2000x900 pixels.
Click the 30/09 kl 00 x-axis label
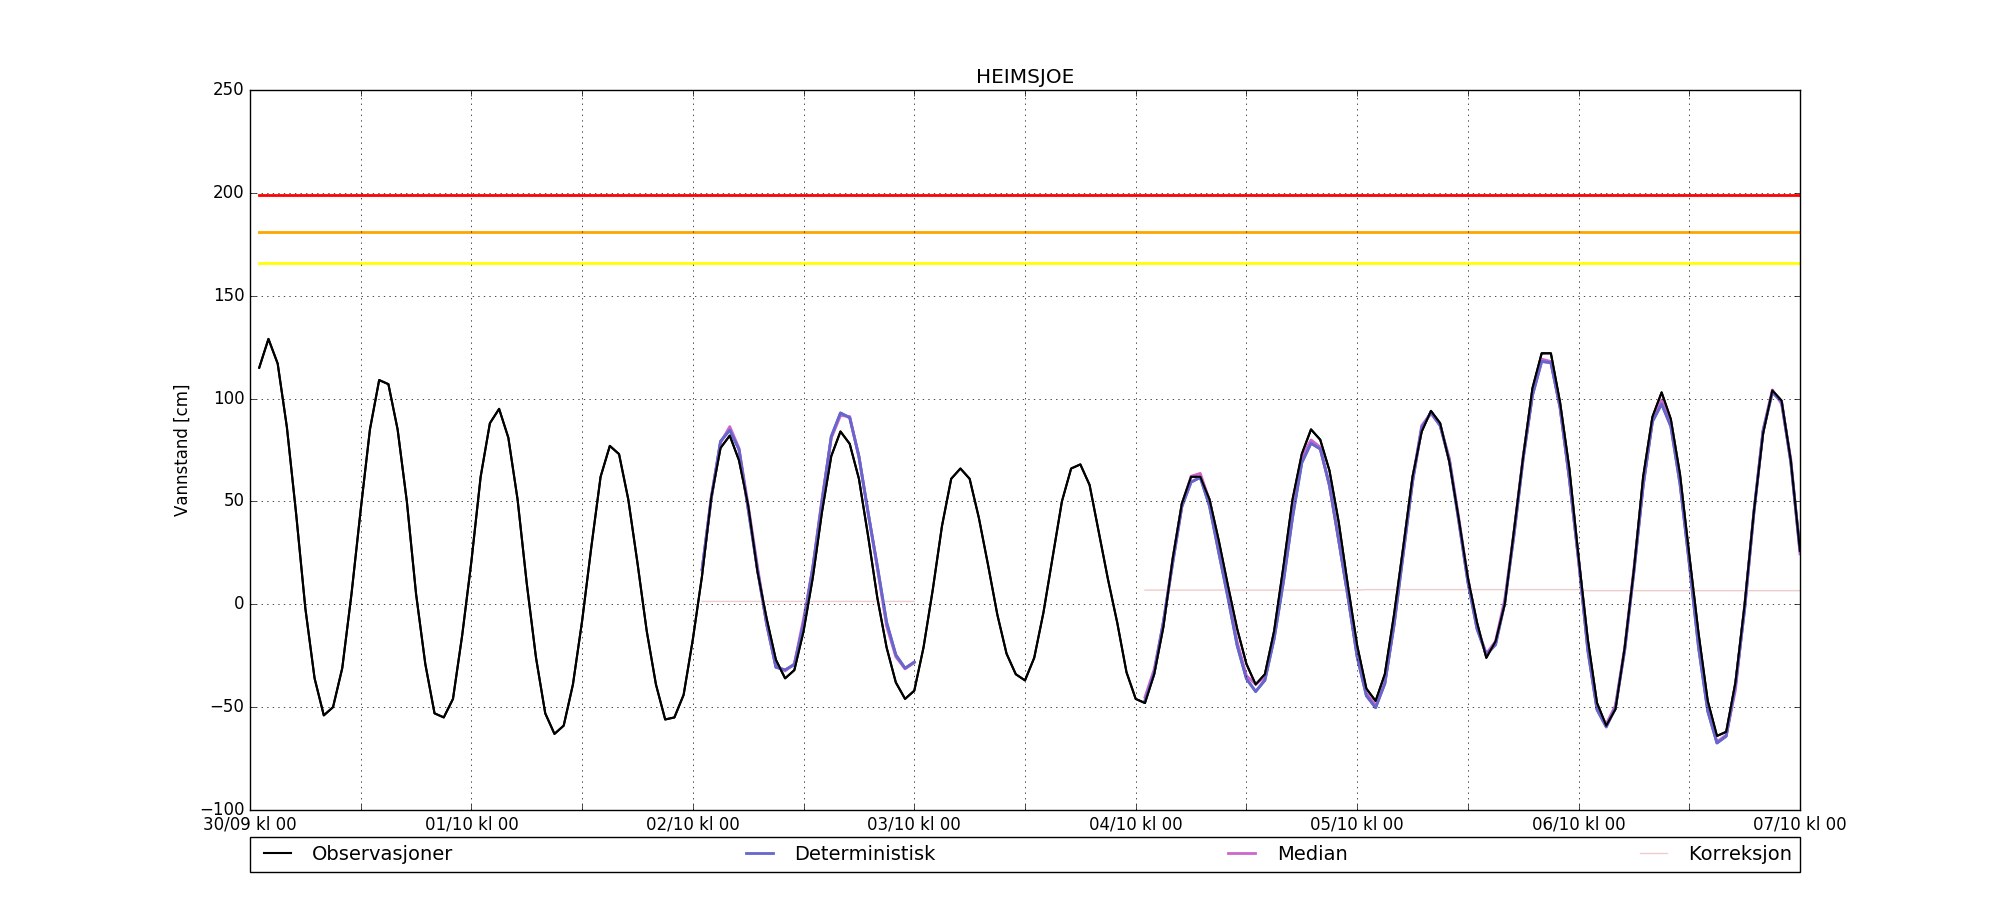tap(250, 825)
